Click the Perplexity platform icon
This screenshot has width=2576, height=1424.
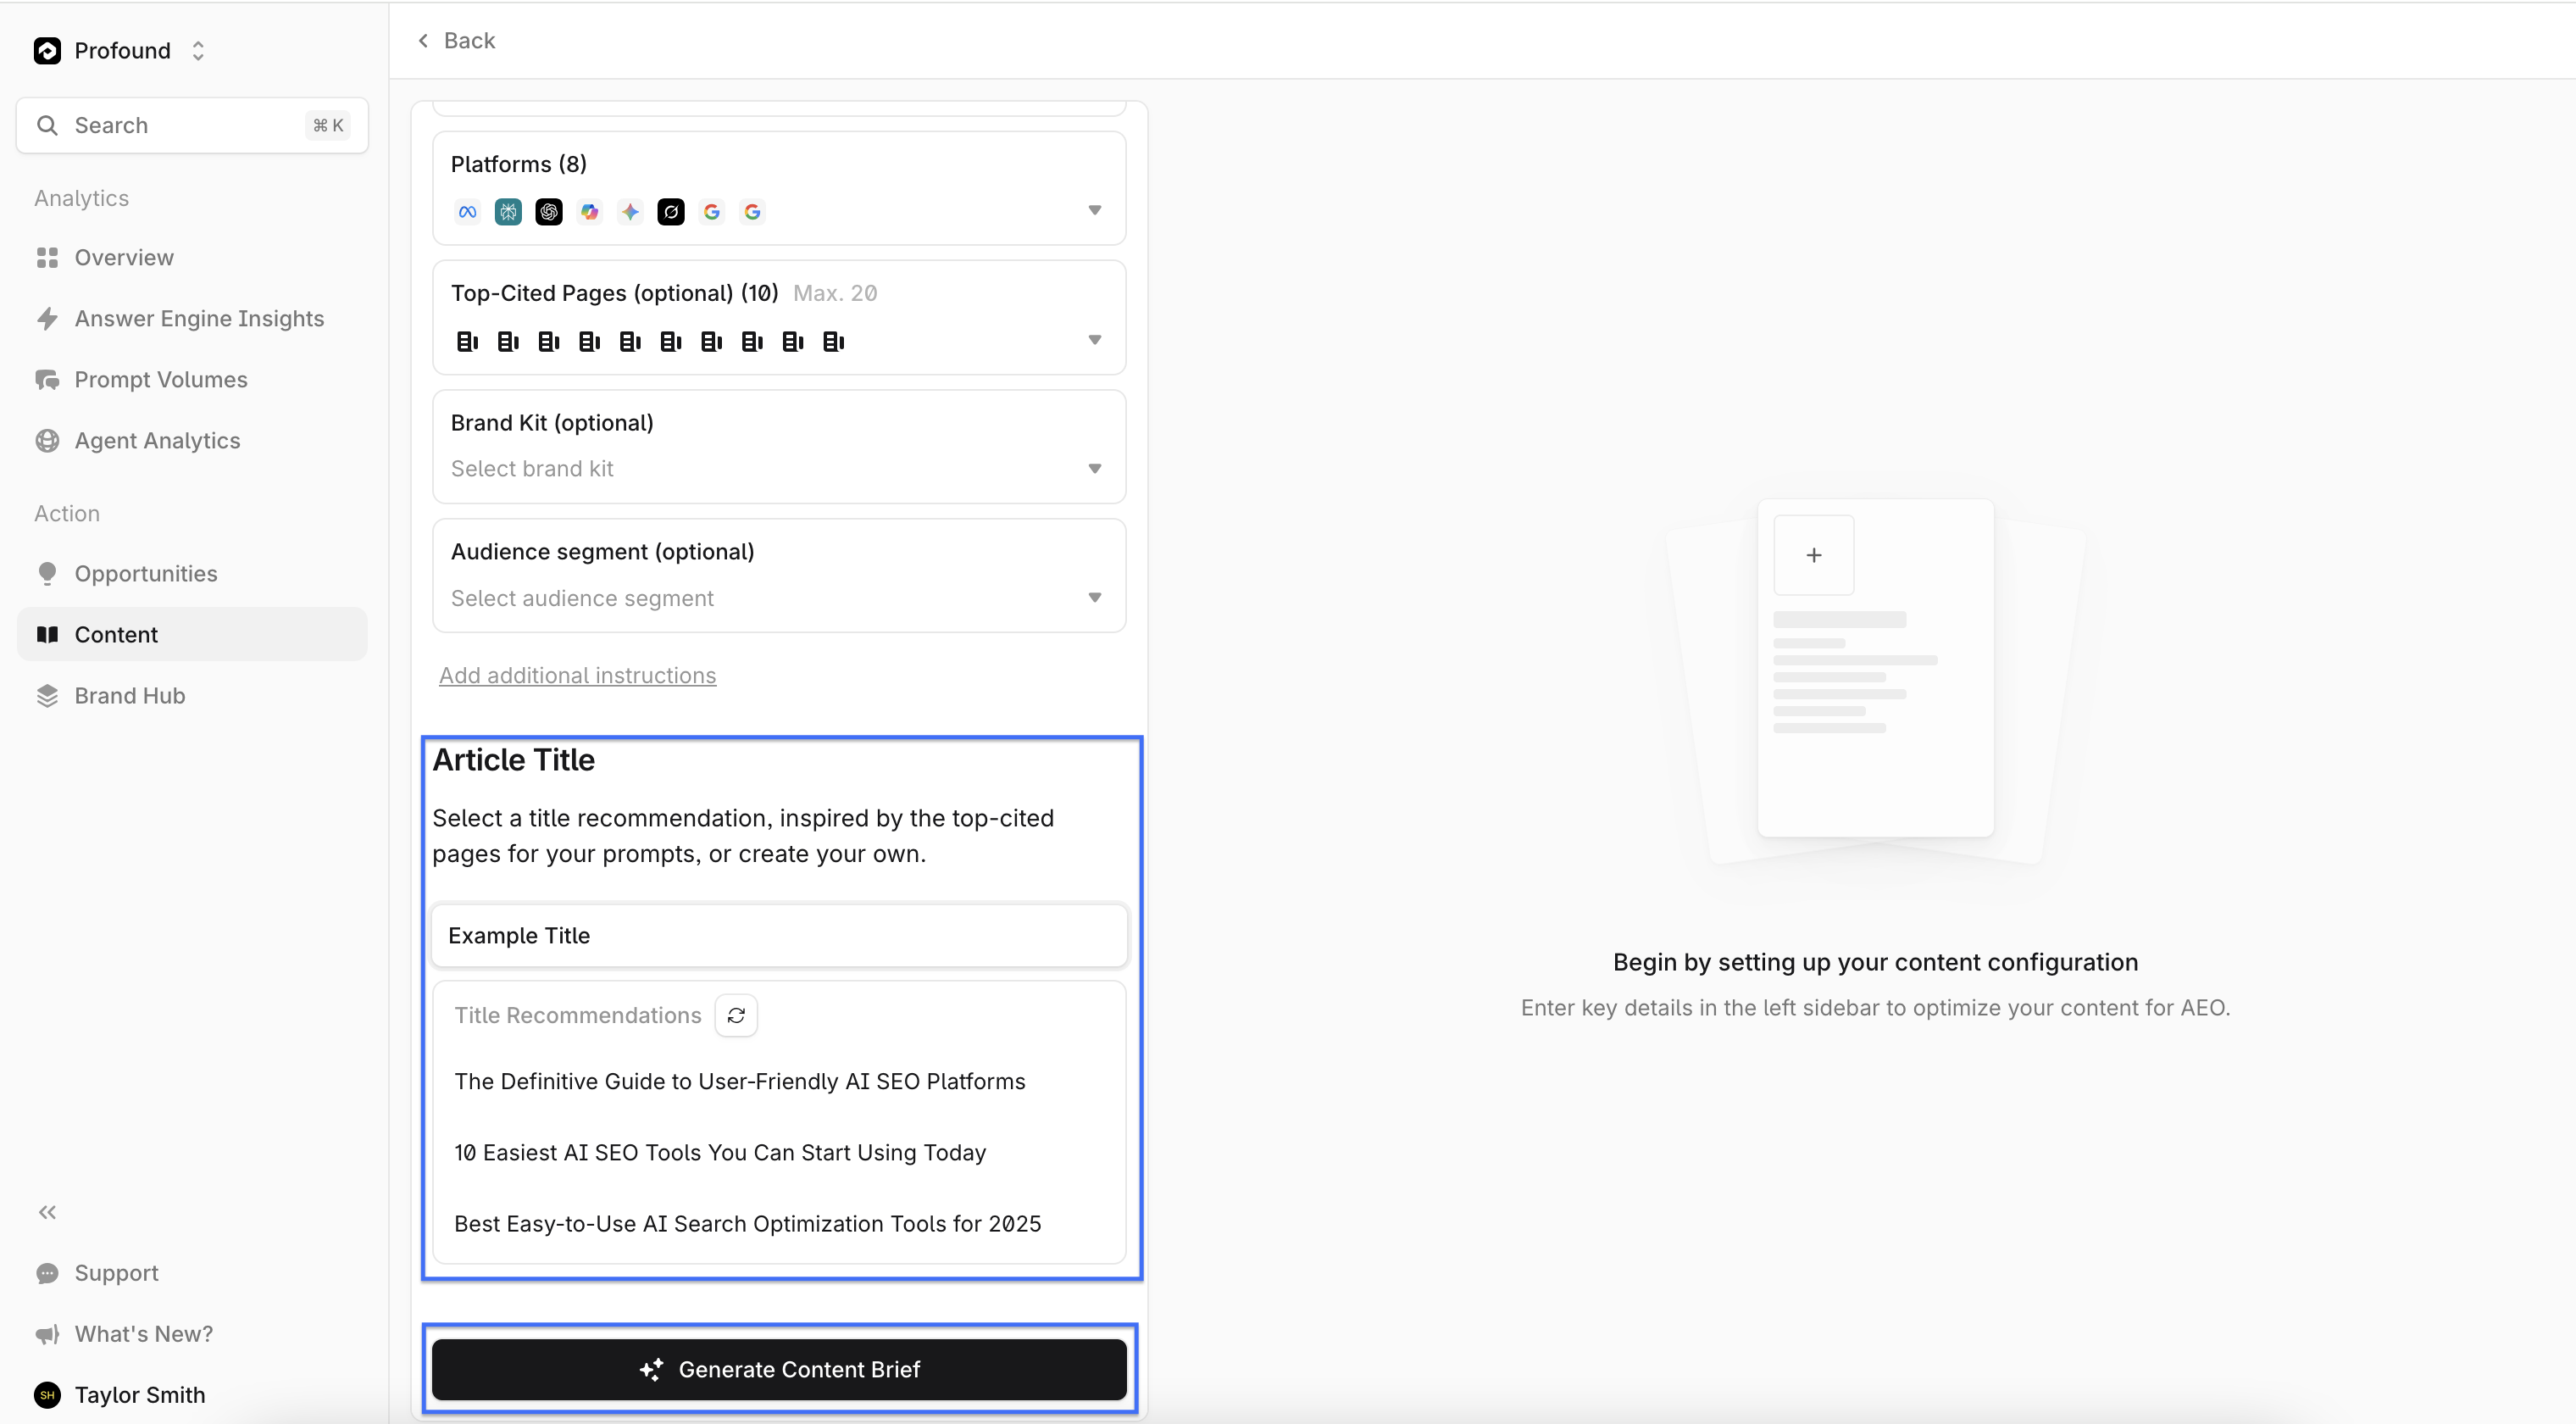[x=508, y=212]
